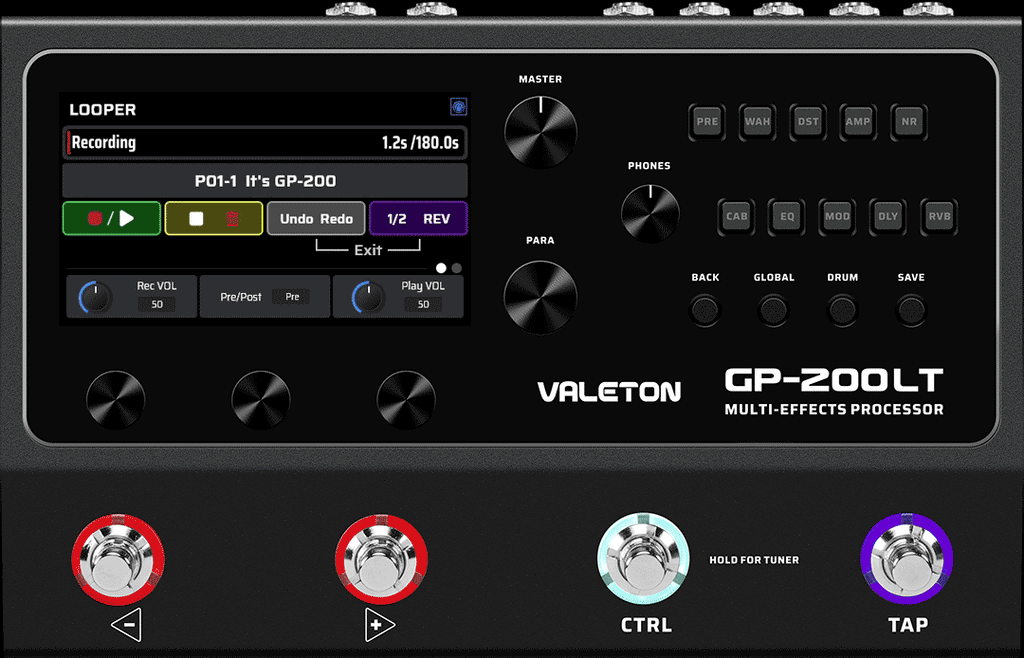The height and width of the screenshot is (658, 1024).
Task: Click the Recording status bar
Action: click(x=264, y=142)
